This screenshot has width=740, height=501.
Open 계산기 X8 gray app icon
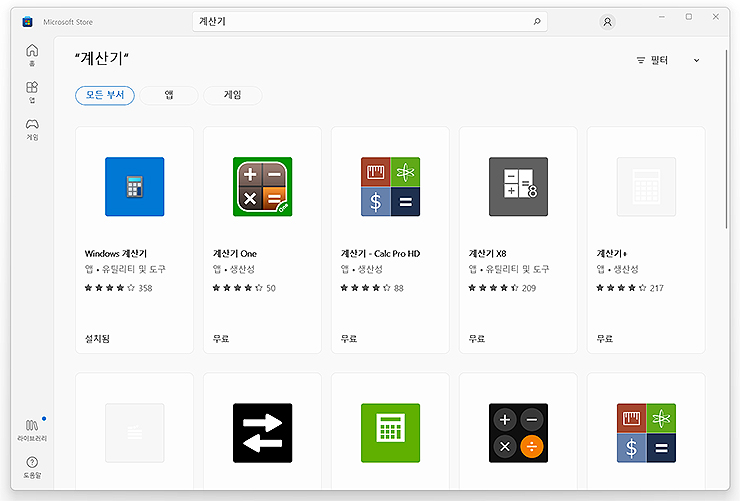coord(518,187)
